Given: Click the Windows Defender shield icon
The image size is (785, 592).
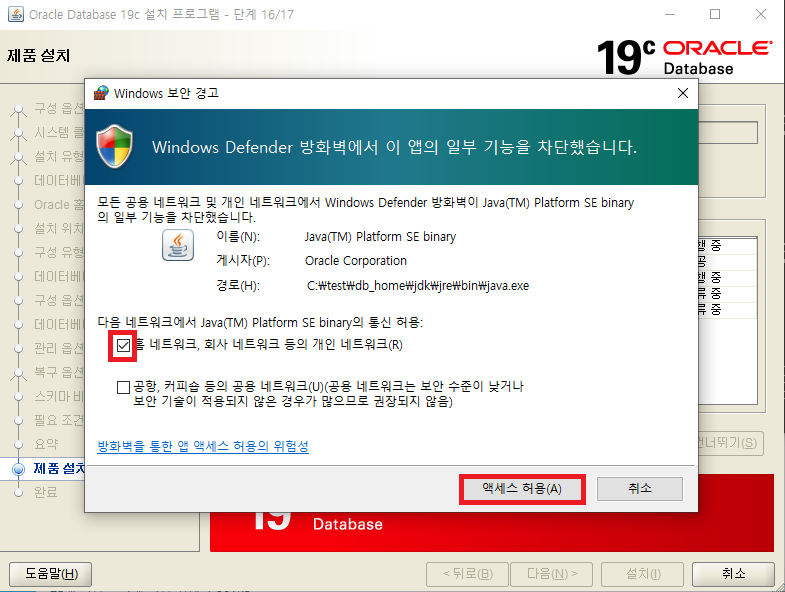Looking at the screenshot, I should pyautogui.click(x=115, y=147).
